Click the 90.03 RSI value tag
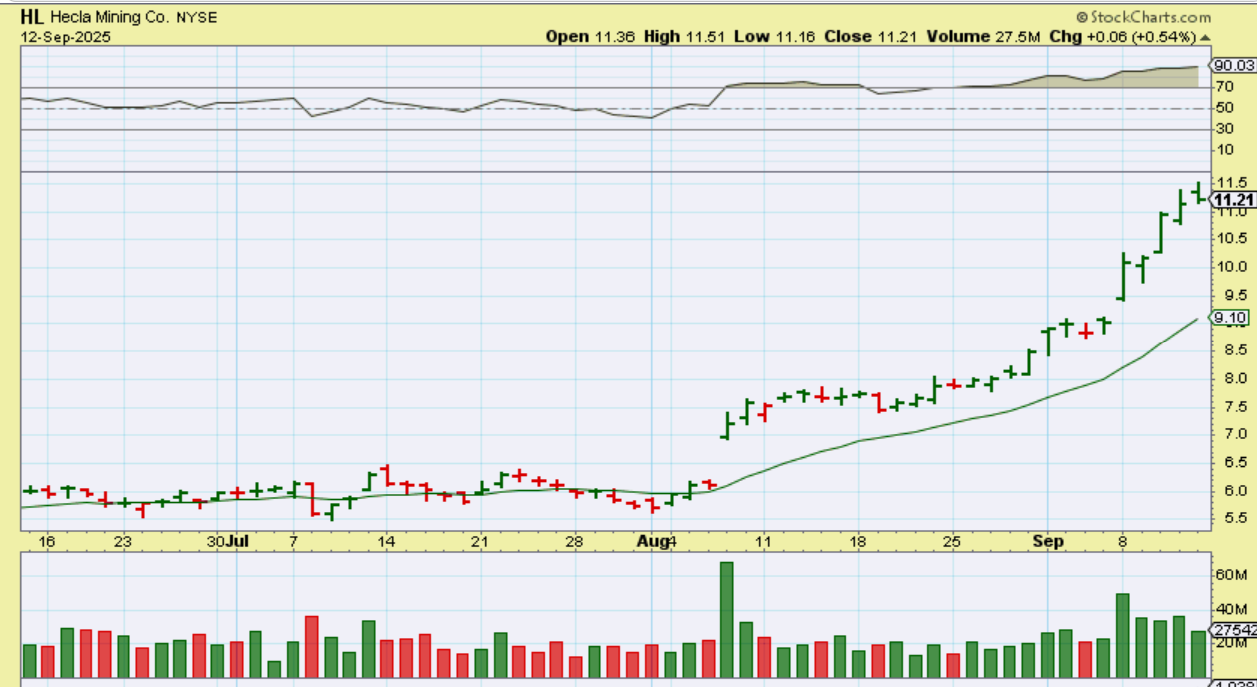This screenshot has width=1257, height=687. pyautogui.click(x=1233, y=65)
